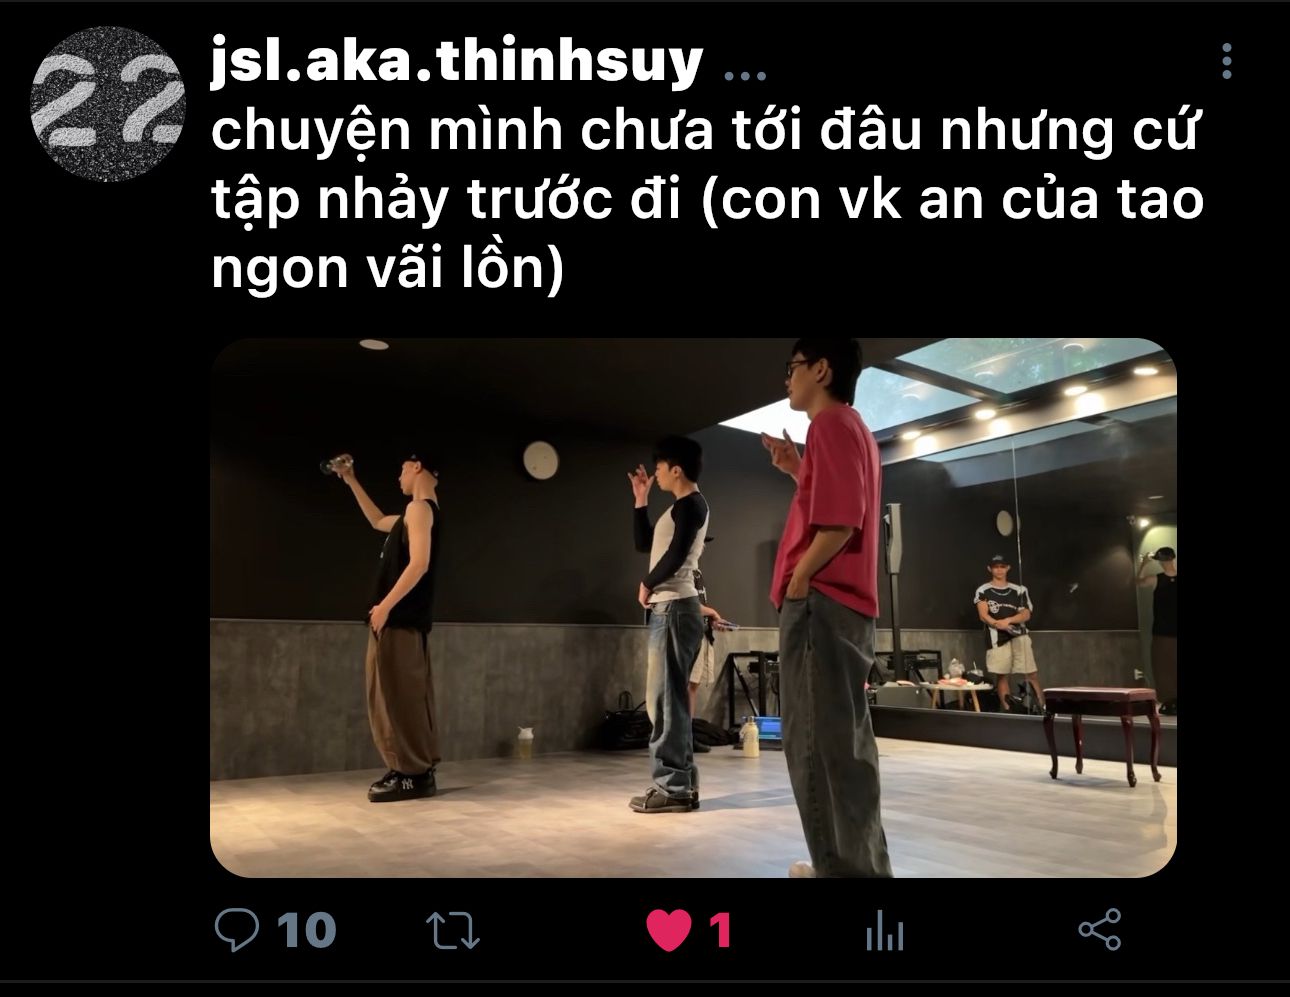Open the tweet text starting "chuyện mình"
The width and height of the screenshot is (1290, 997).
pos(707,201)
